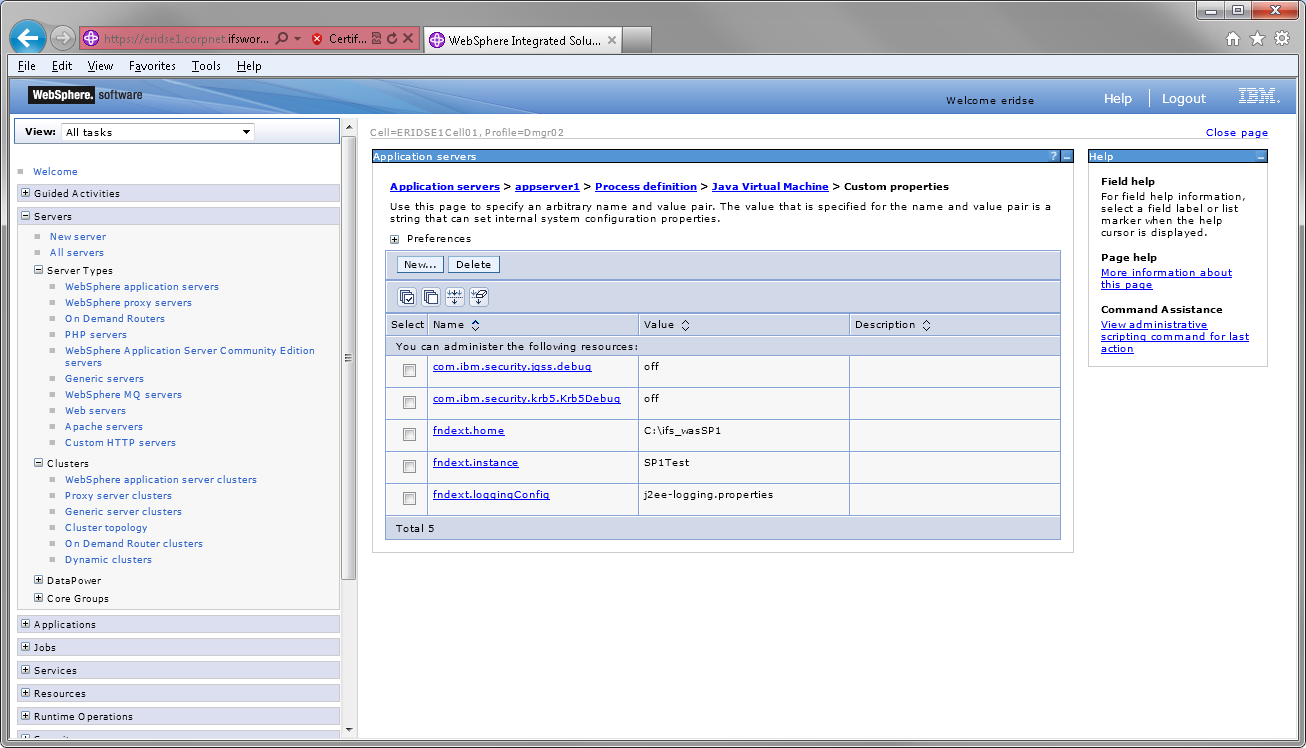
Task: Open the browser Home icon
Action: click(1233, 39)
